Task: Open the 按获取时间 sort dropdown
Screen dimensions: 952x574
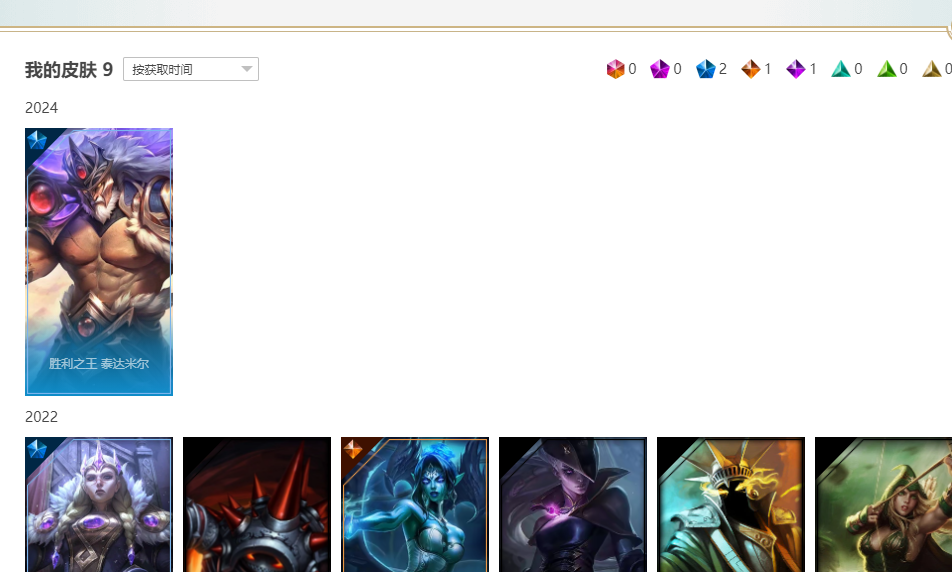Action: coord(191,69)
